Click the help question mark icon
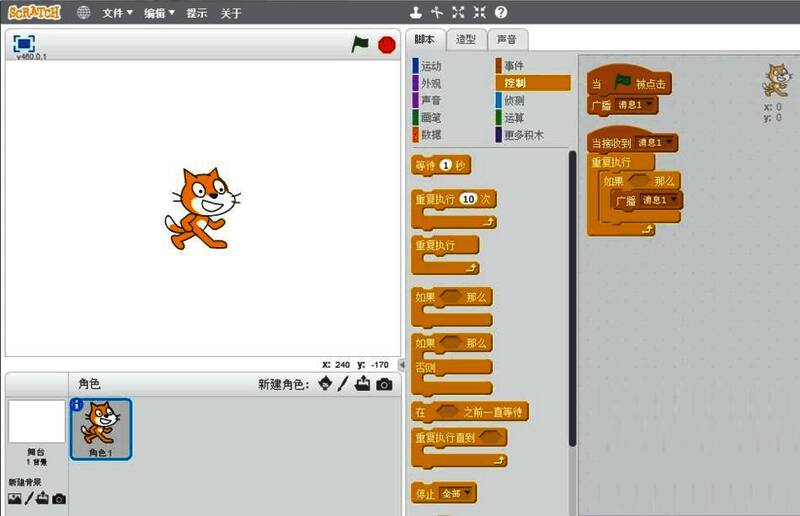This screenshot has height=516, width=800. pos(501,13)
